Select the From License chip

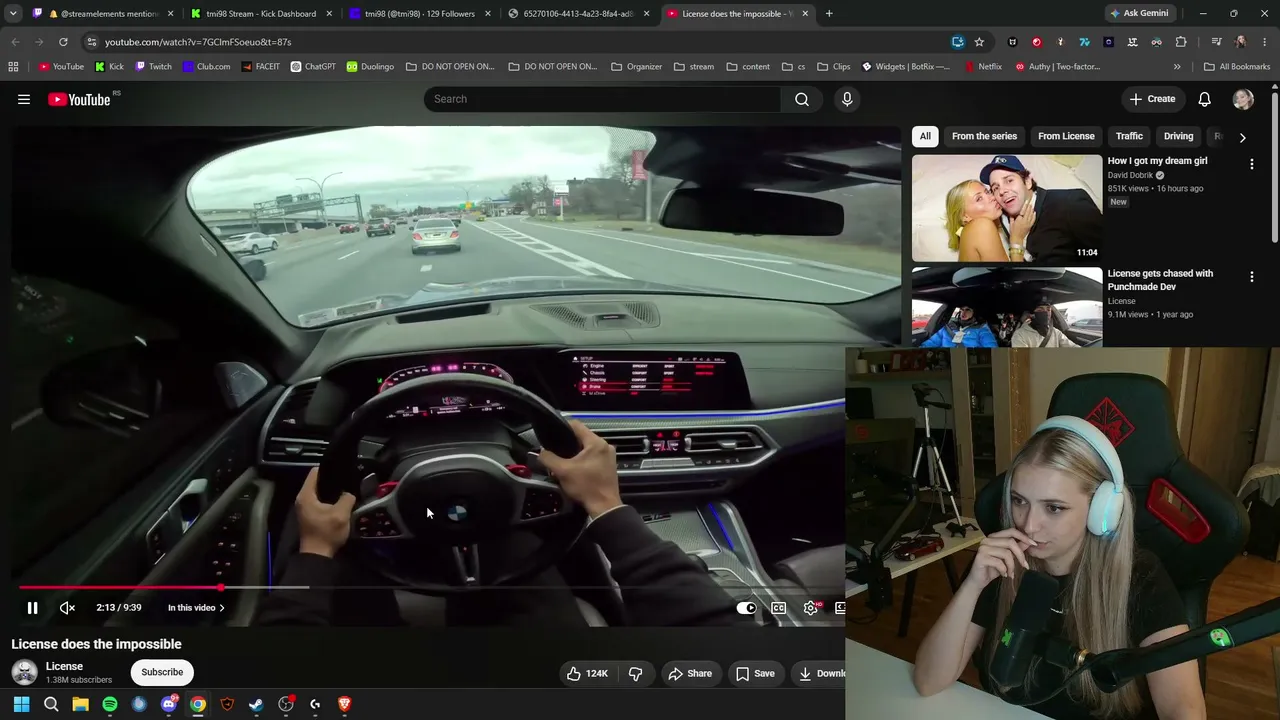(x=1066, y=136)
